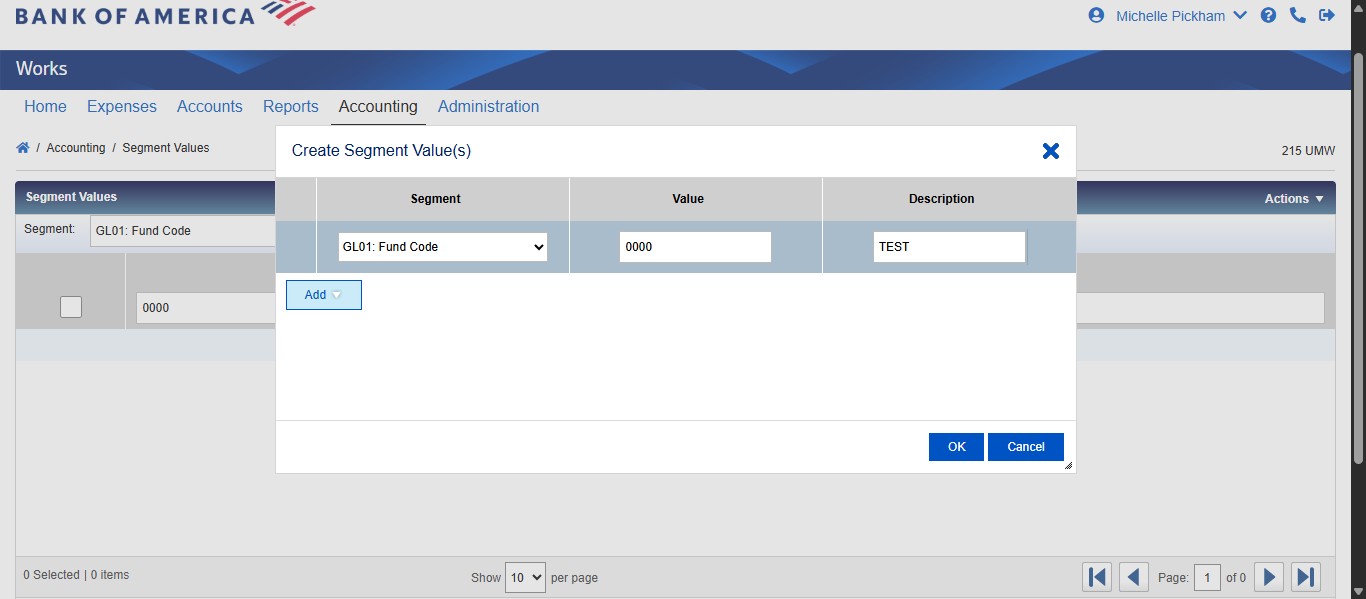
Task: Click the home breadcrumb icon
Action: click(x=22, y=146)
